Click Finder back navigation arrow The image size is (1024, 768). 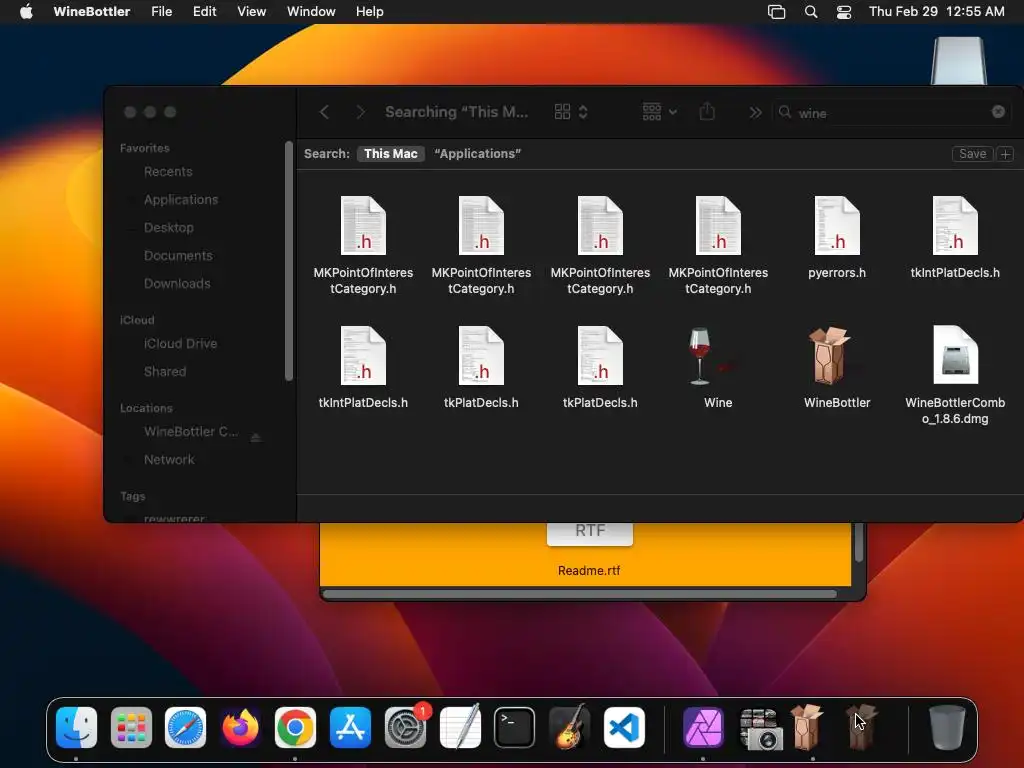coord(325,112)
